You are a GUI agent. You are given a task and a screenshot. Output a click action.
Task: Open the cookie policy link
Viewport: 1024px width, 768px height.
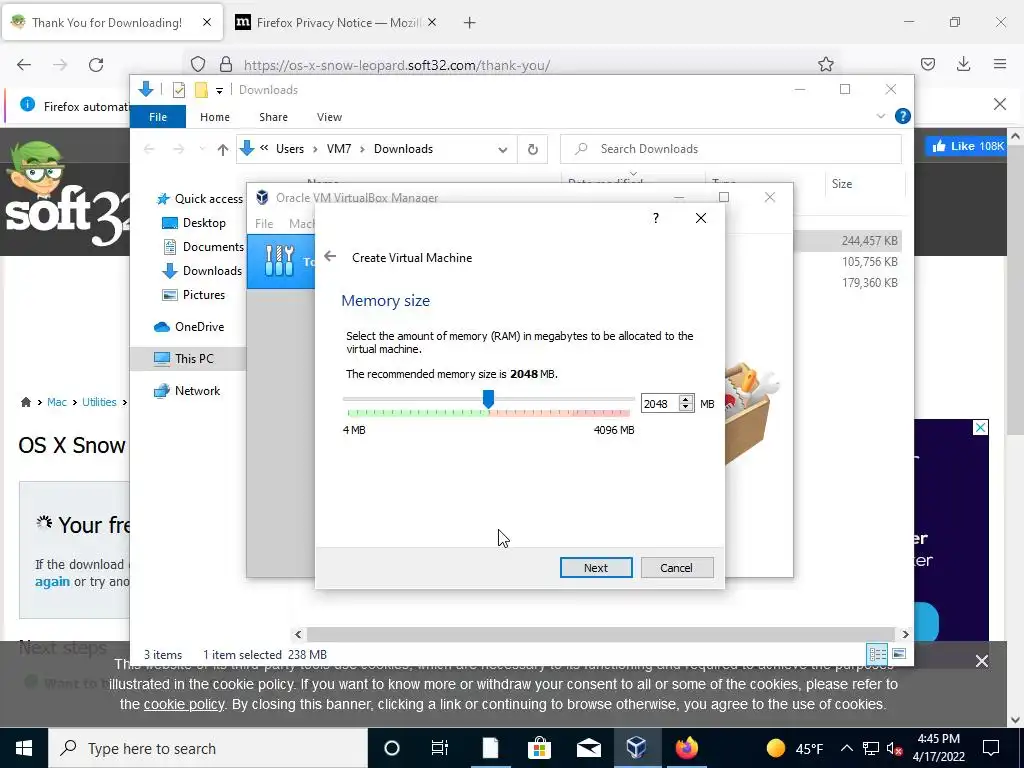pos(184,704)
